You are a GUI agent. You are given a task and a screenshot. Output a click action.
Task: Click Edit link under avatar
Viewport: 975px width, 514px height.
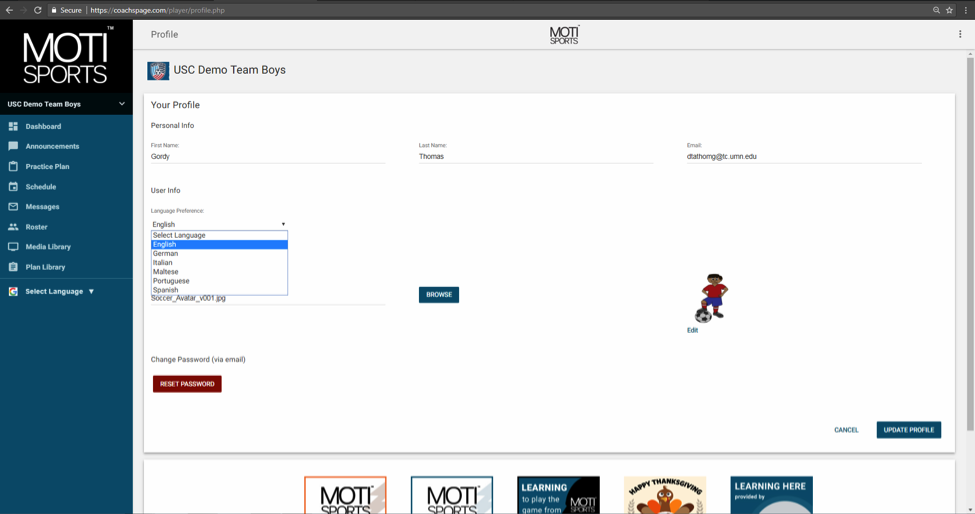(692, 330)
